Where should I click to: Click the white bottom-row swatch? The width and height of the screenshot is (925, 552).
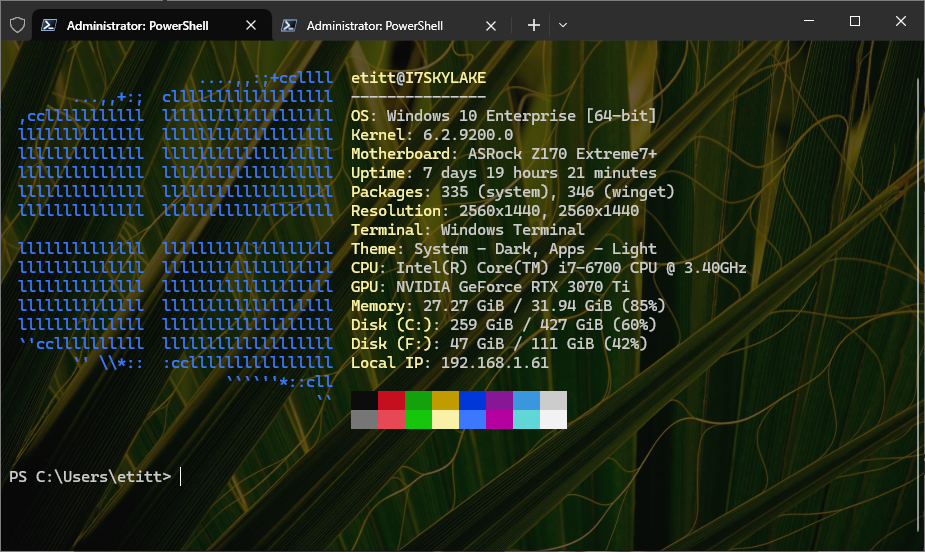[553, 419]
